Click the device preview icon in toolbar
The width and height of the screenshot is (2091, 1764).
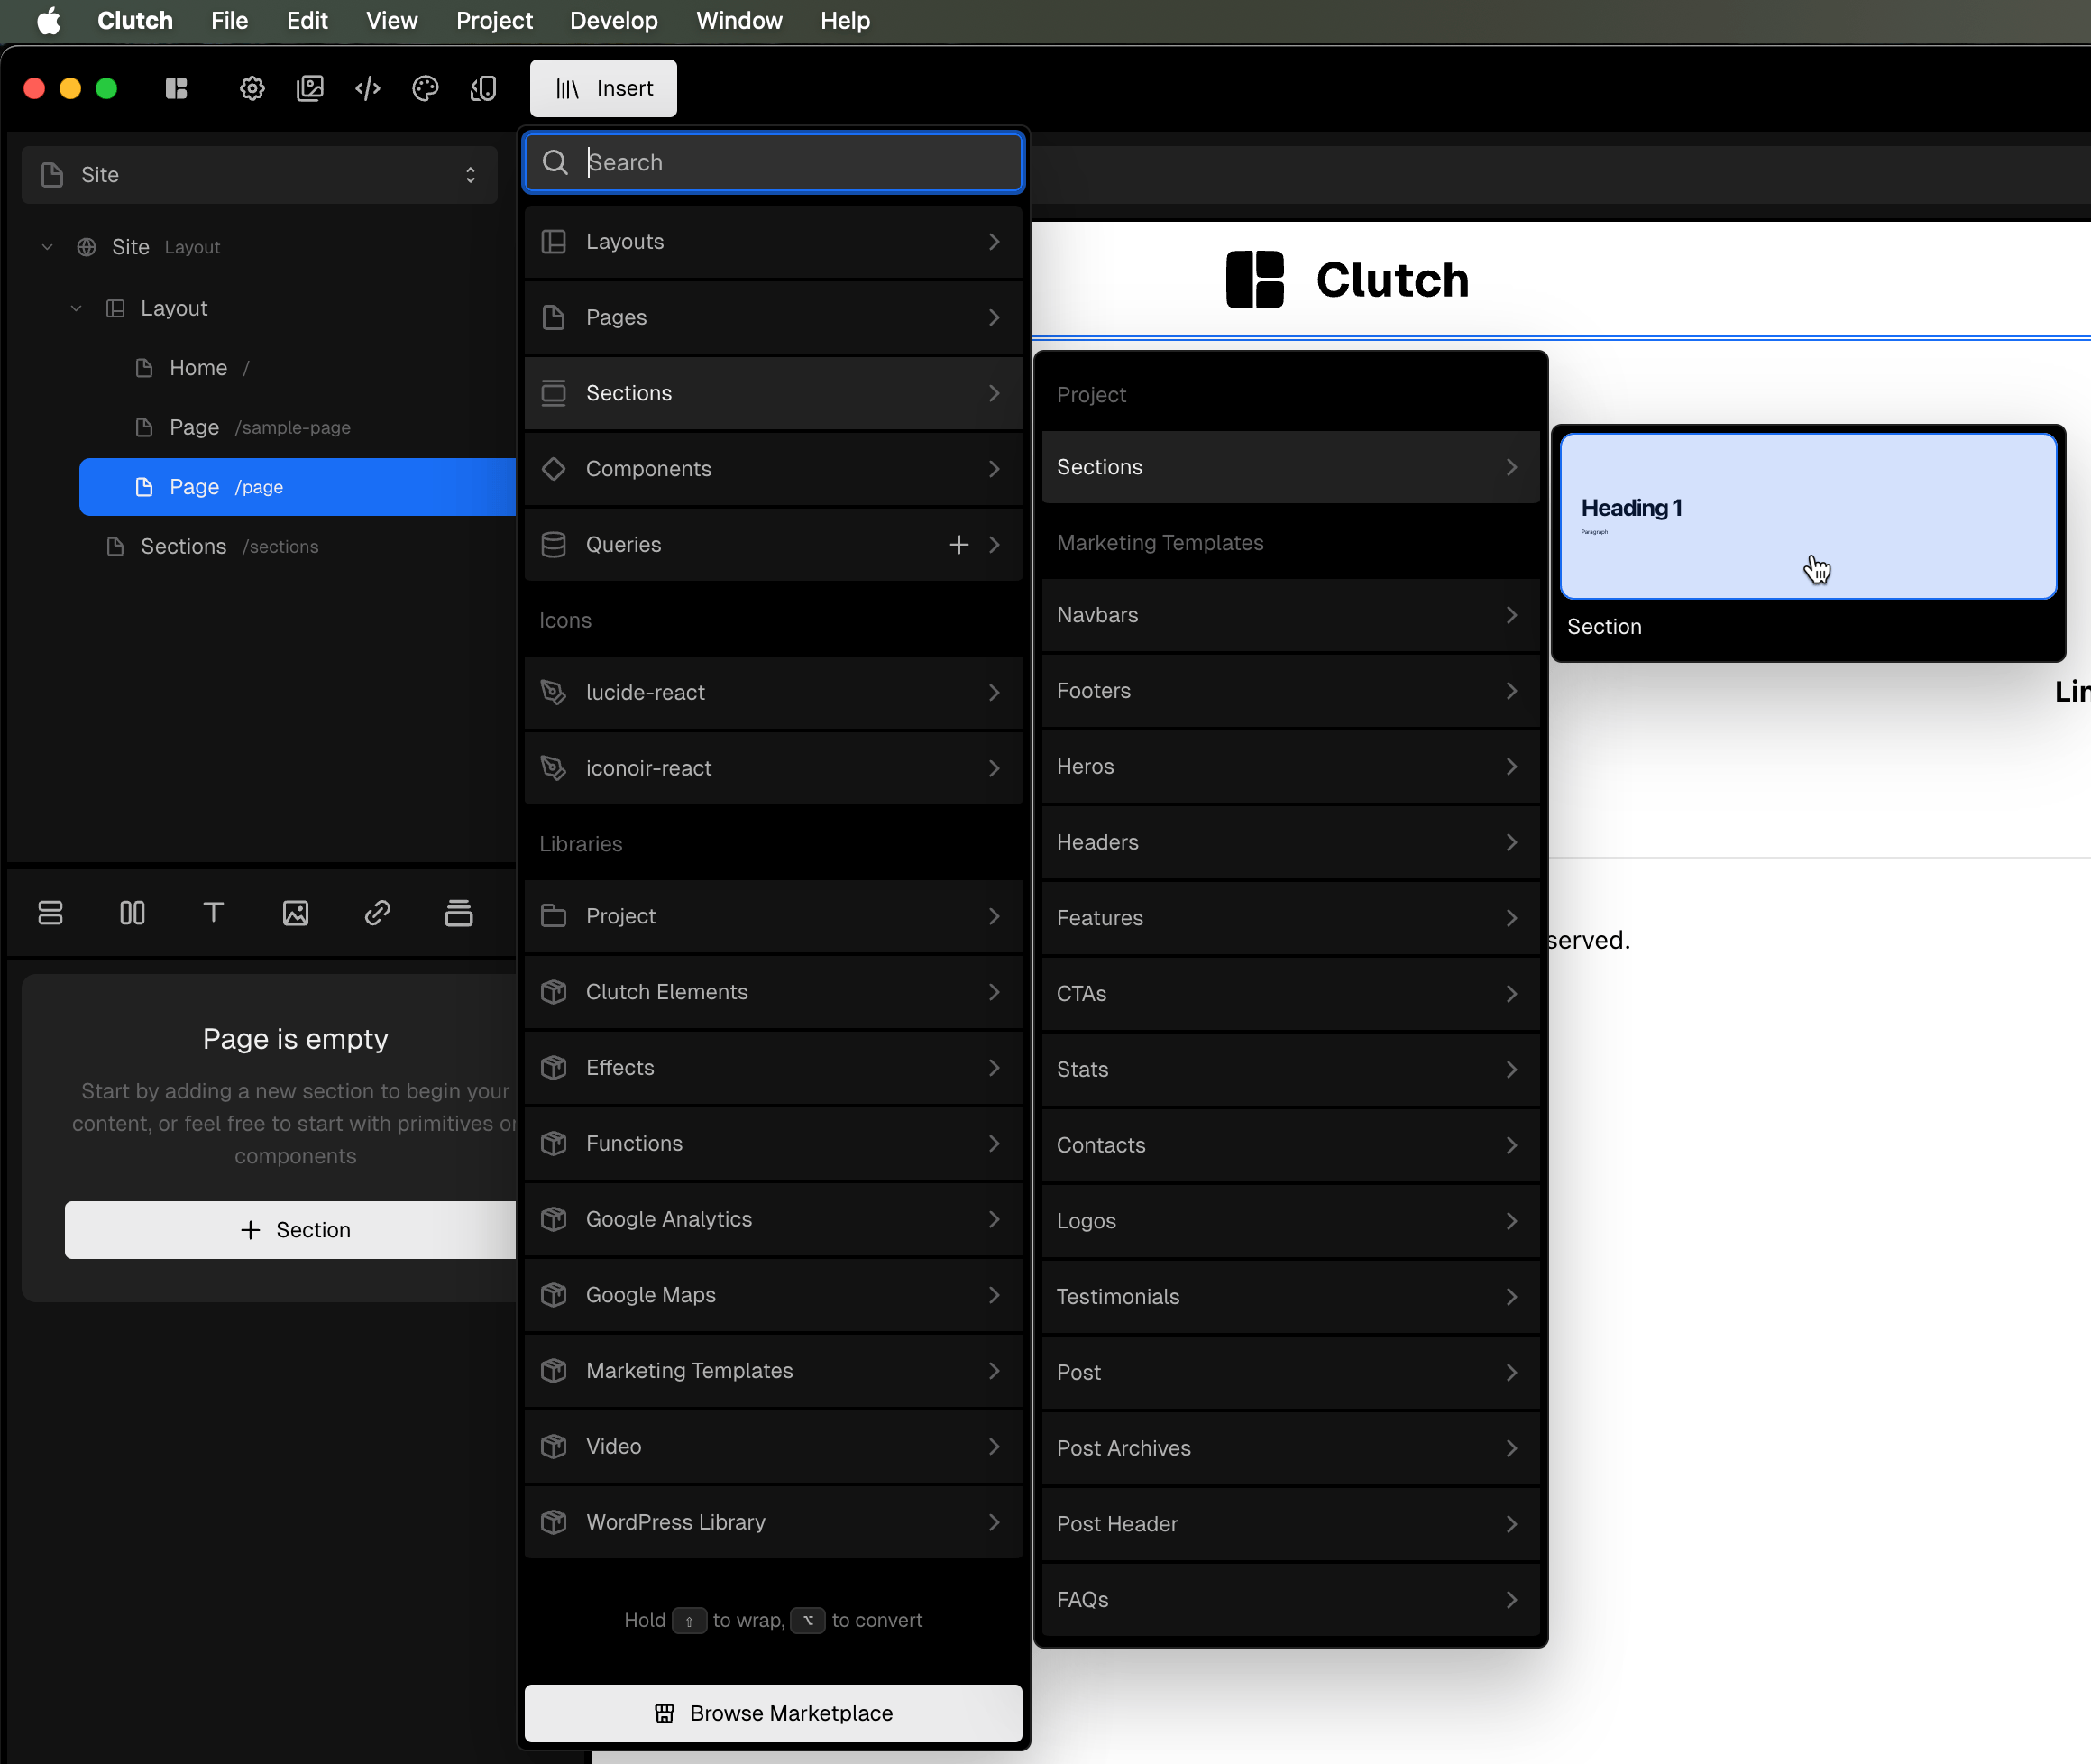(x=483, y=88)
